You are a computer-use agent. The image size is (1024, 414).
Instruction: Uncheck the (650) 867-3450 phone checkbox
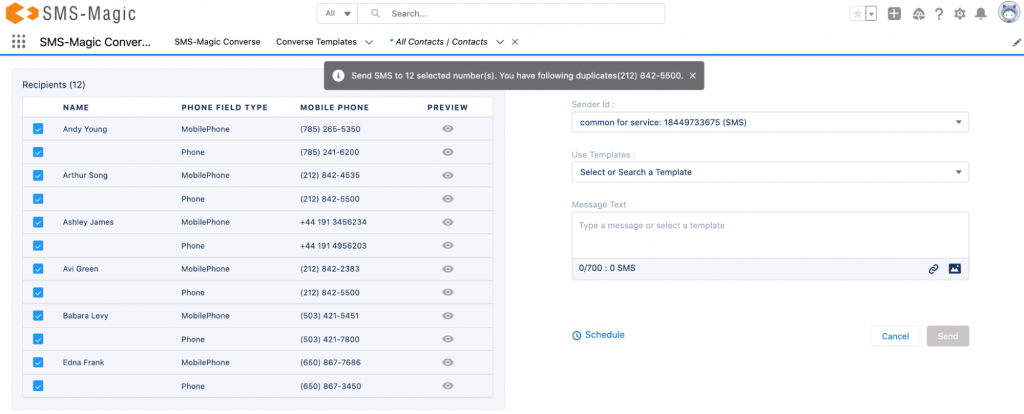click(38, 386)
